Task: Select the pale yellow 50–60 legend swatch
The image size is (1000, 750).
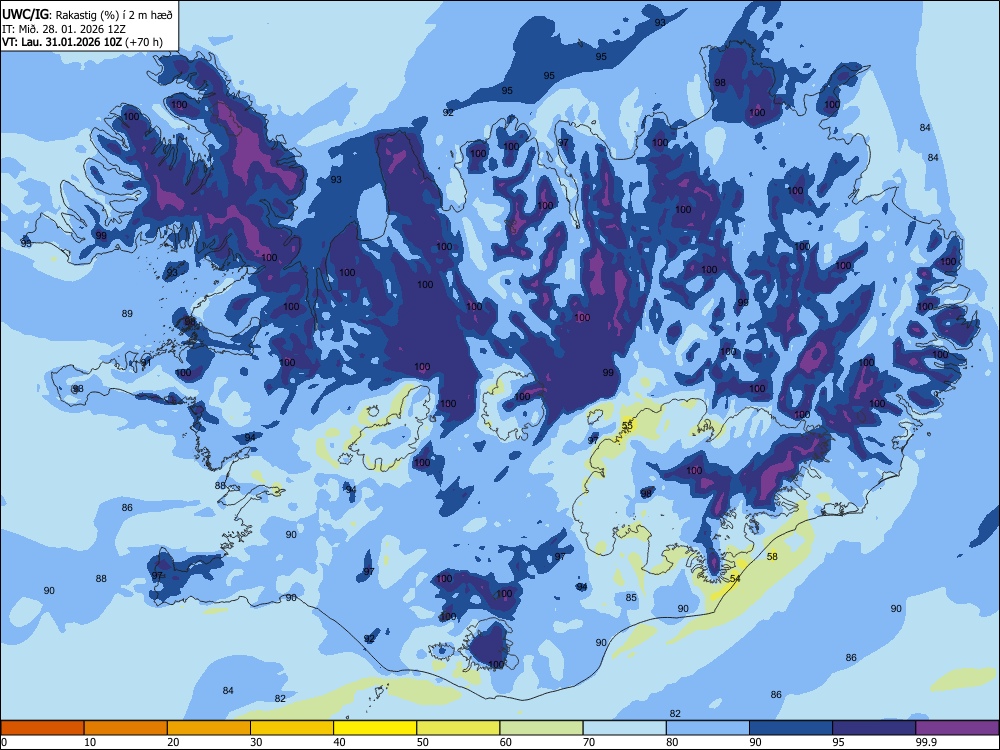Action: (459, 728)
